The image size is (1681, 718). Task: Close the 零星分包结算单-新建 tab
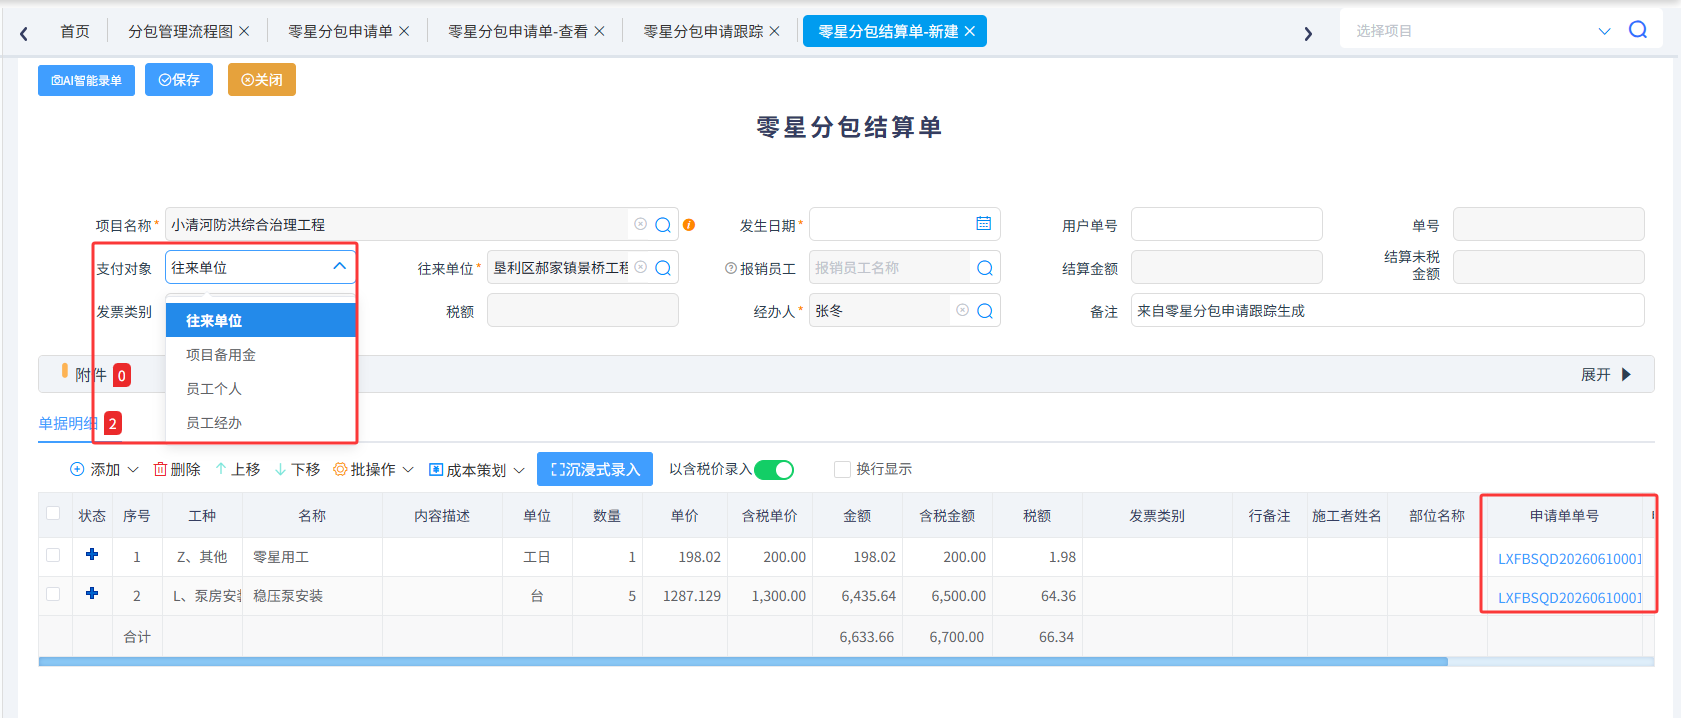click(969, 31)
